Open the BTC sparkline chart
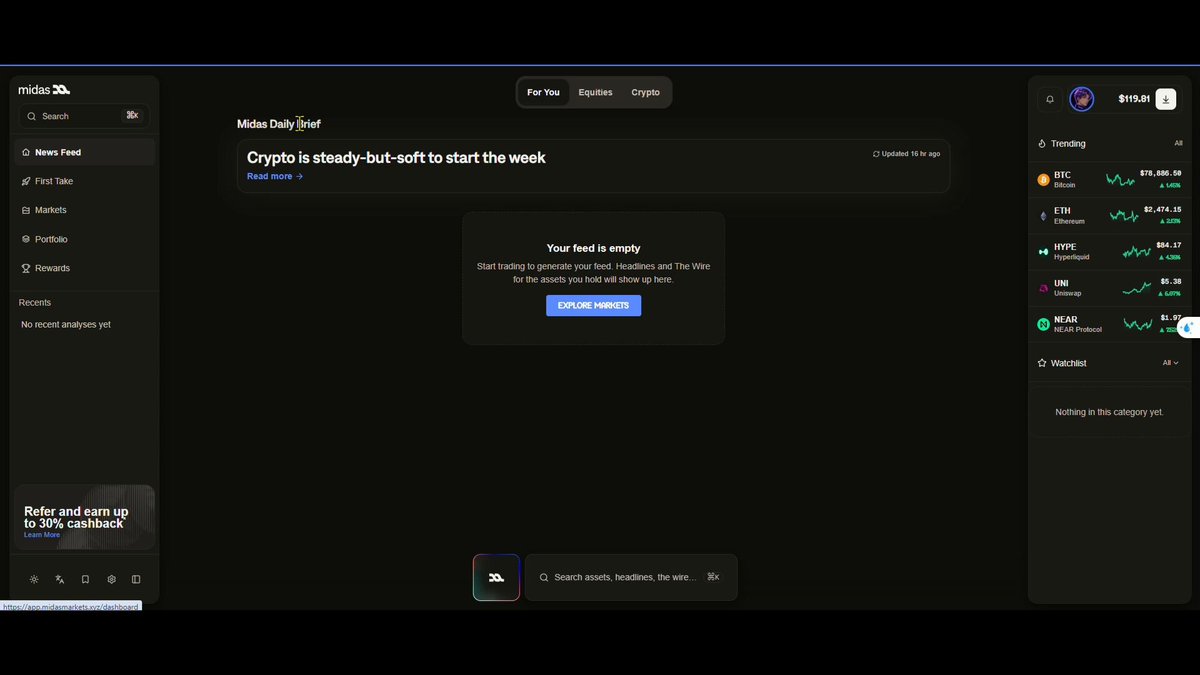This screenshot has width=1200, height=675. (x=1120, y=180)
